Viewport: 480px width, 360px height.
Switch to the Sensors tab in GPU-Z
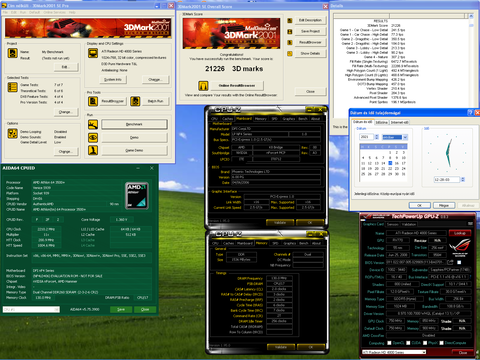[x=393, y=224]
